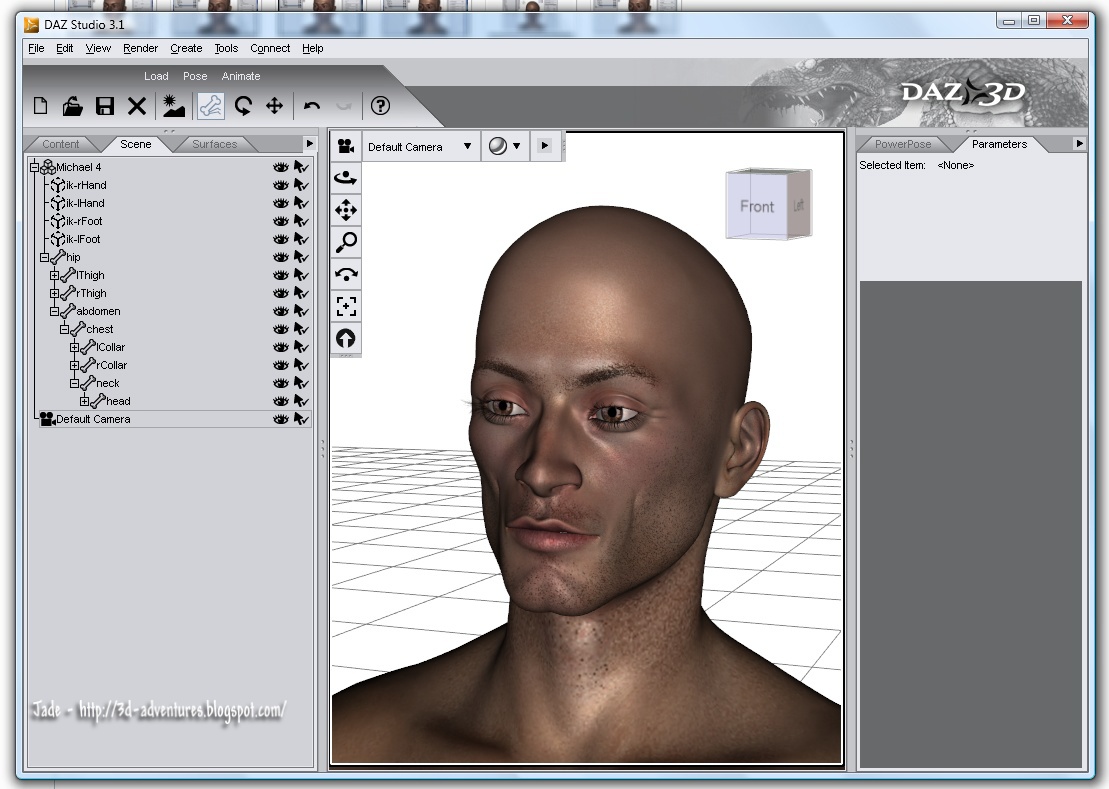The height and width of the screenshot is (789, 1109).
Task: Select ik-rFoot in the scene tree
Action: pos(84,221)
